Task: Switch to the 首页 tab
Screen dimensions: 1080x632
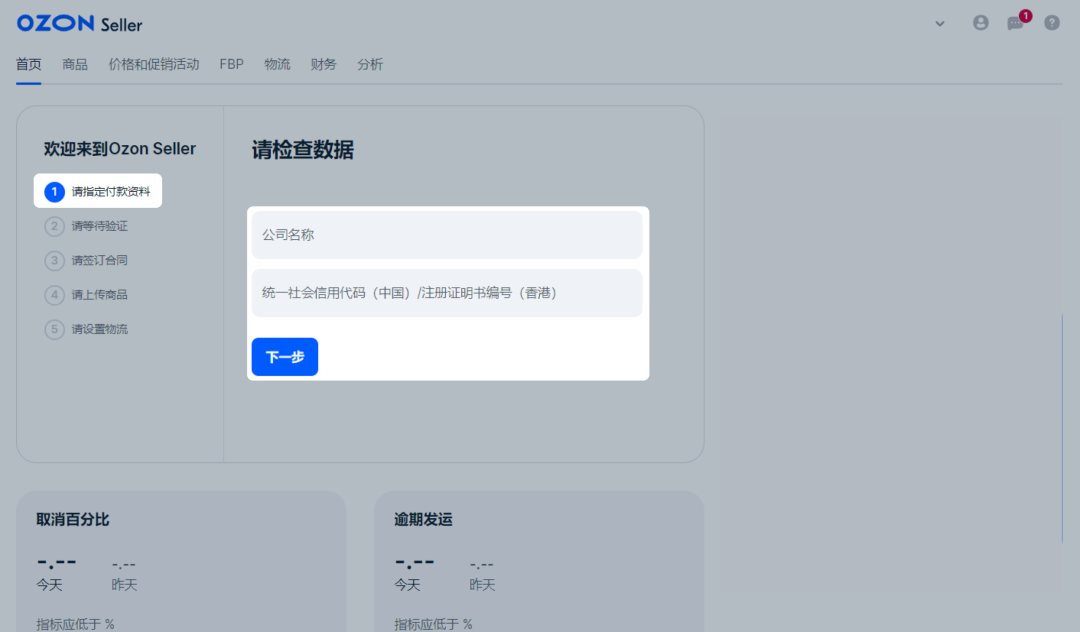Action: tap(29, 64)
